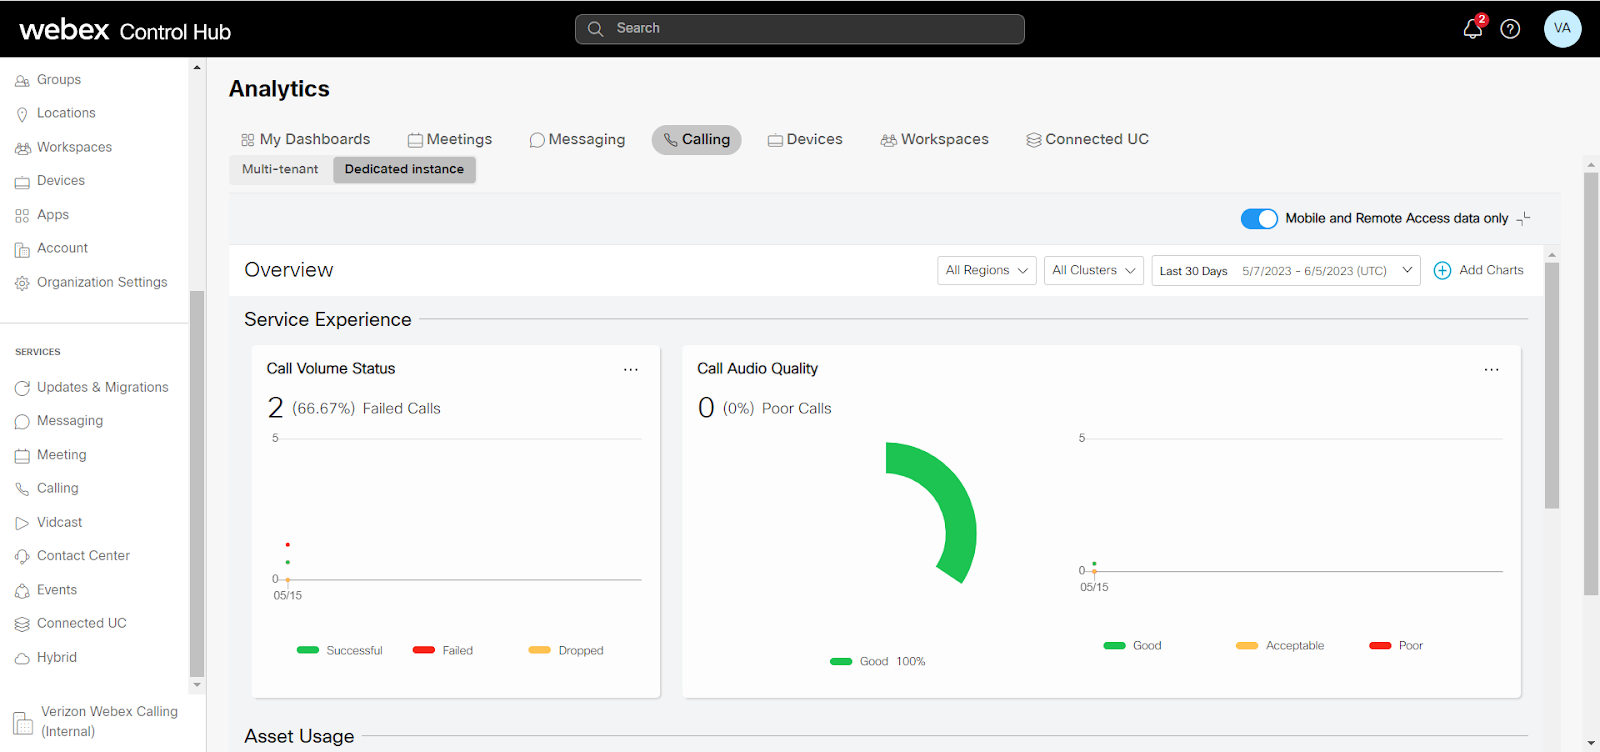Toggle the Good 100% legend under donut chart
1600x752 pixels.
point(877,661)
